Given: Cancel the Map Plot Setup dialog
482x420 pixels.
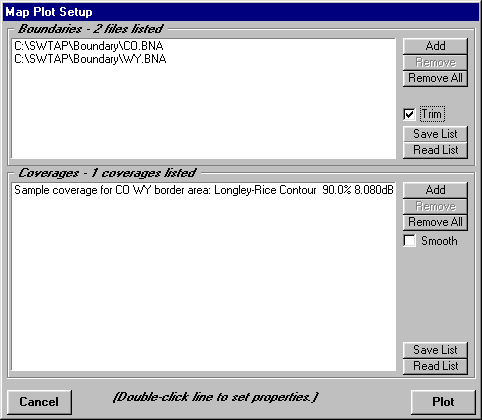Looking at the screenshot, I should 39,402.
